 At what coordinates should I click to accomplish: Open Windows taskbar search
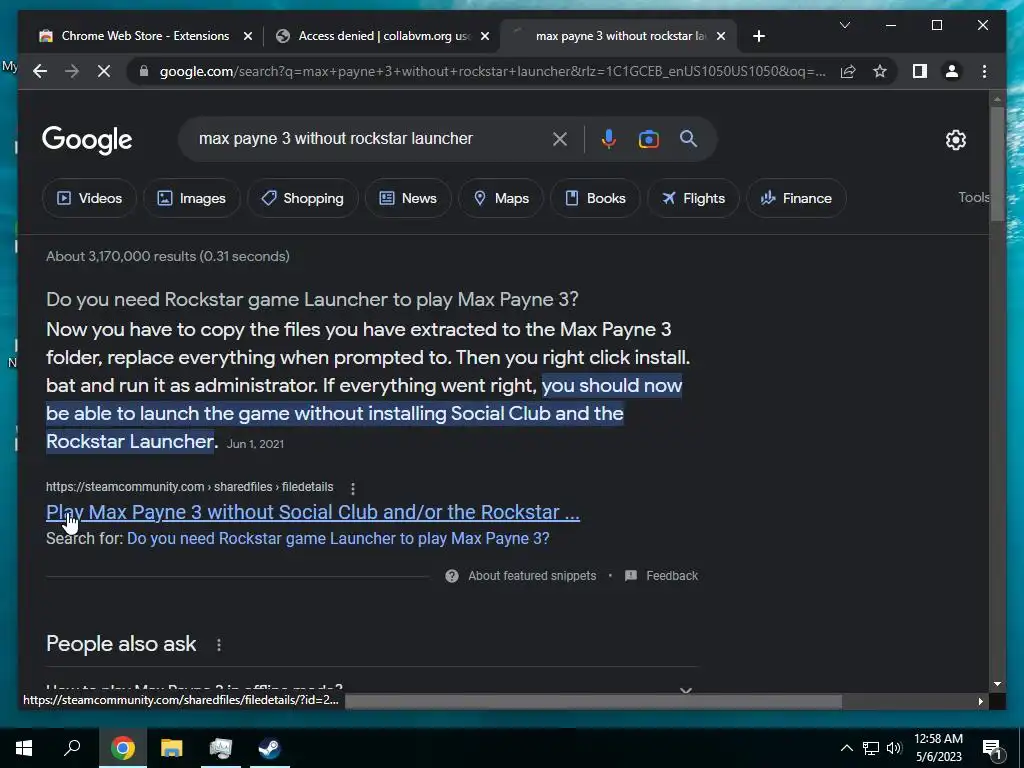[x=72, y=748]
